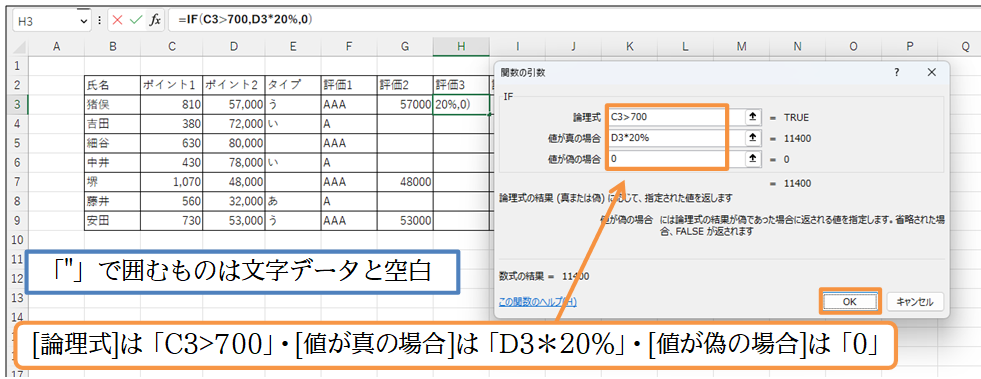981x379 pixels.
Task: Open Insert Function with the fx icon
Action: pyautogui.click(x=155, y=20)
